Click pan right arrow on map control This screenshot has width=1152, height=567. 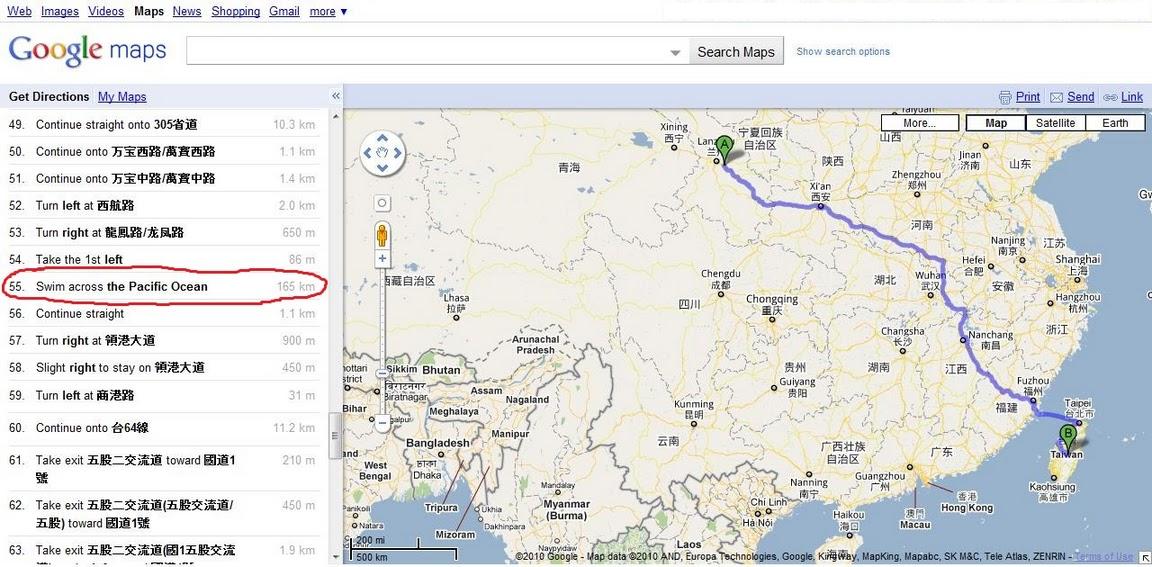397,153
